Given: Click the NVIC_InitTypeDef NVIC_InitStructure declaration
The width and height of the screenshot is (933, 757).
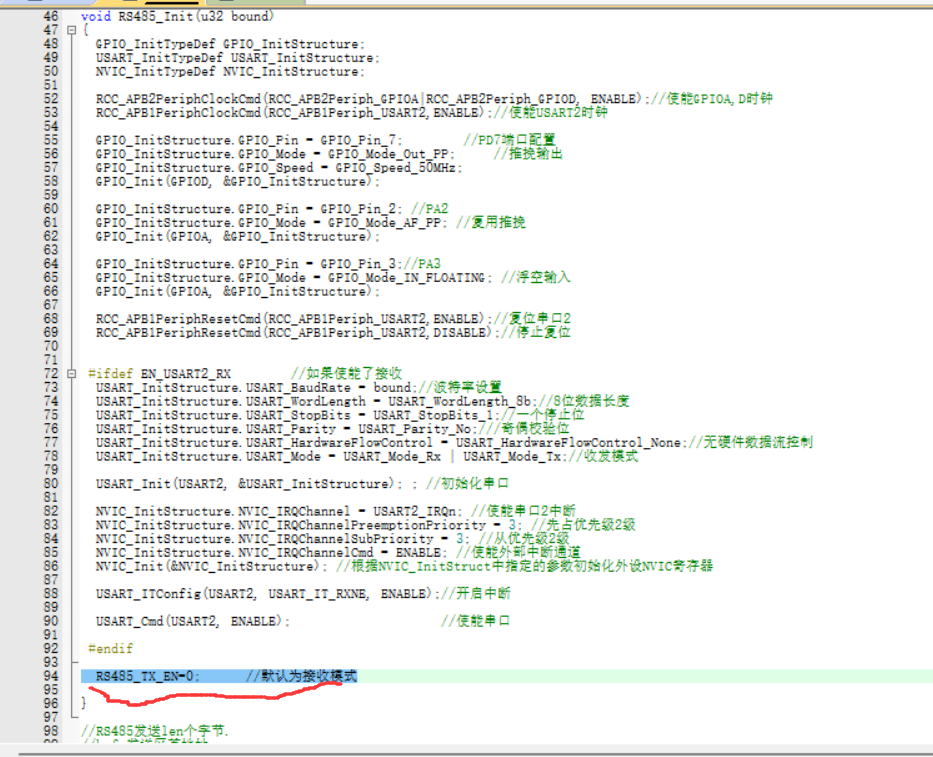Looking at the screenshot, I should click(230, 71).
